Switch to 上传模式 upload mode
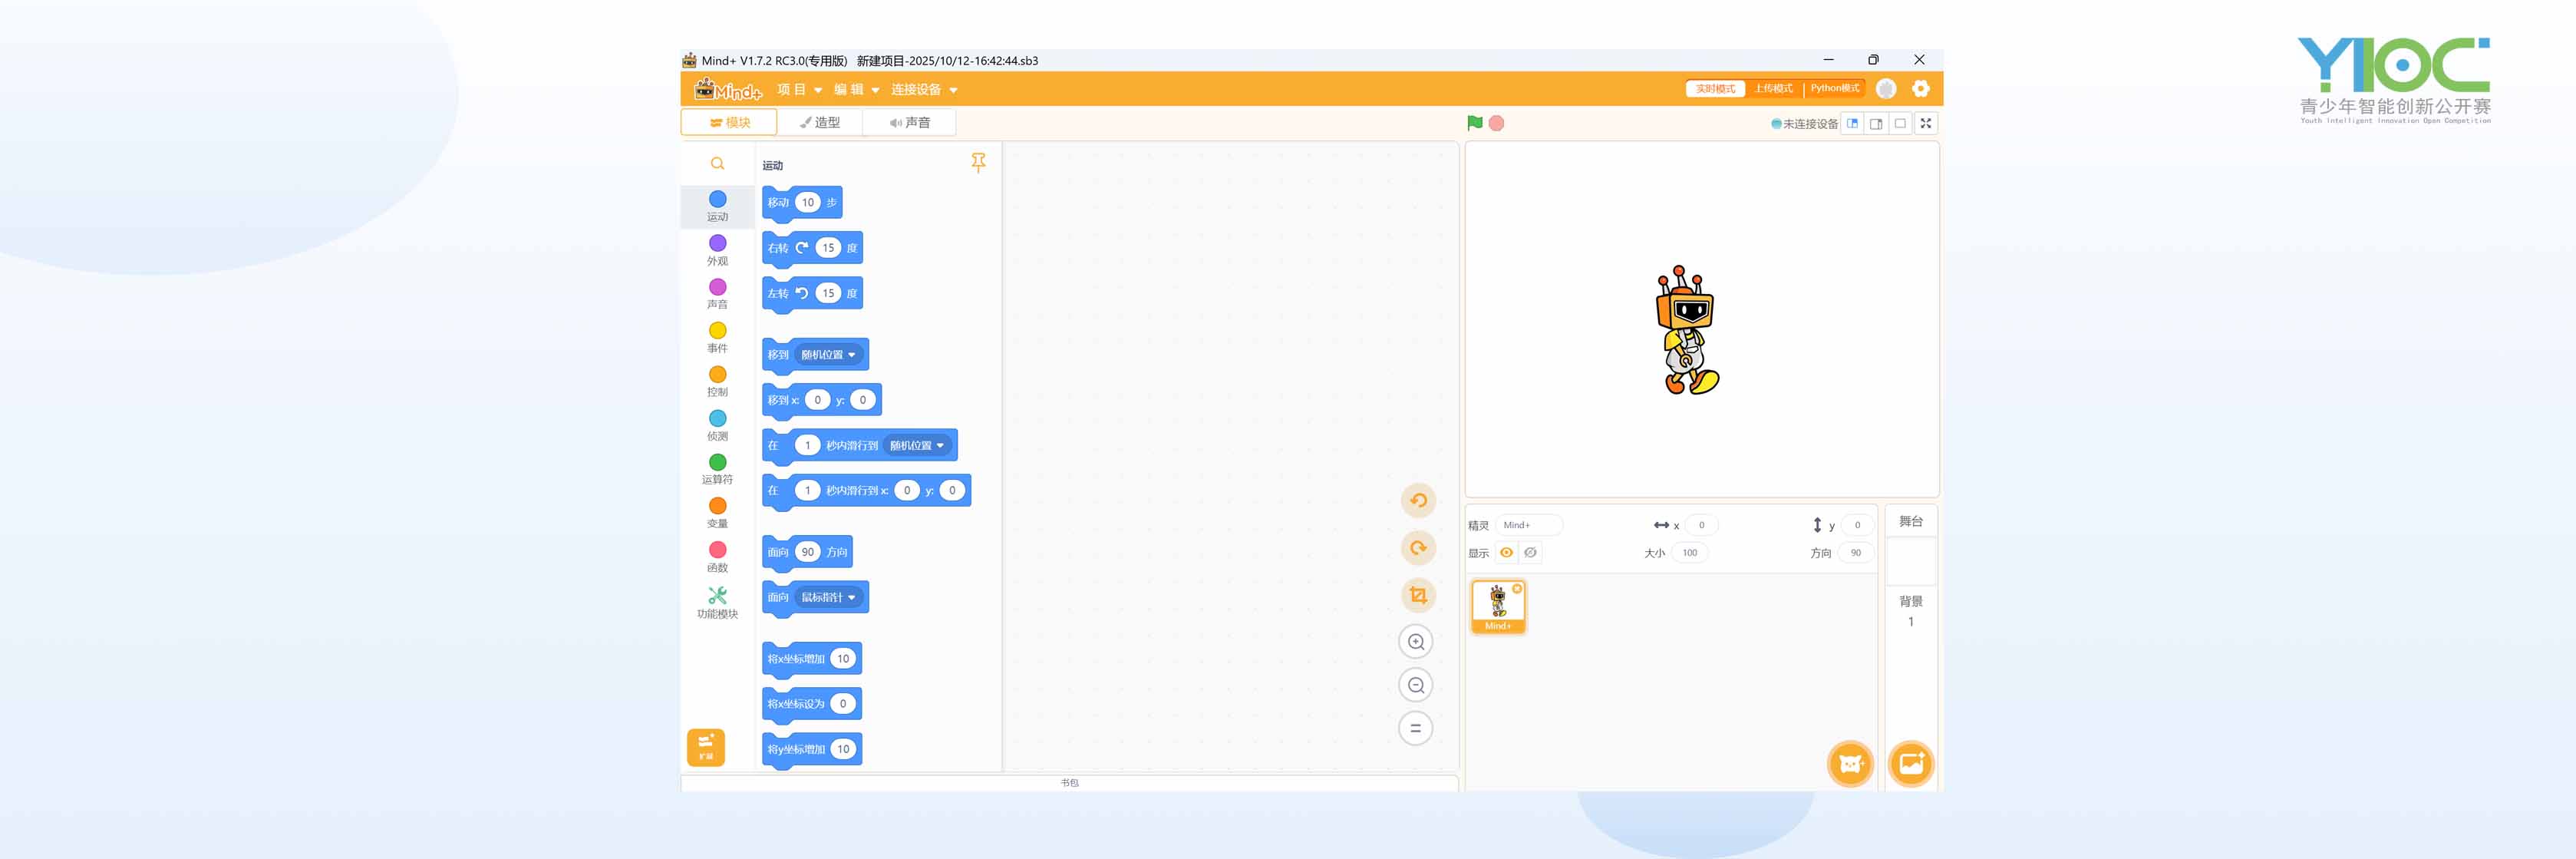The width and height of the screenshot is (2576, 859). click(x=1773, y=89)
